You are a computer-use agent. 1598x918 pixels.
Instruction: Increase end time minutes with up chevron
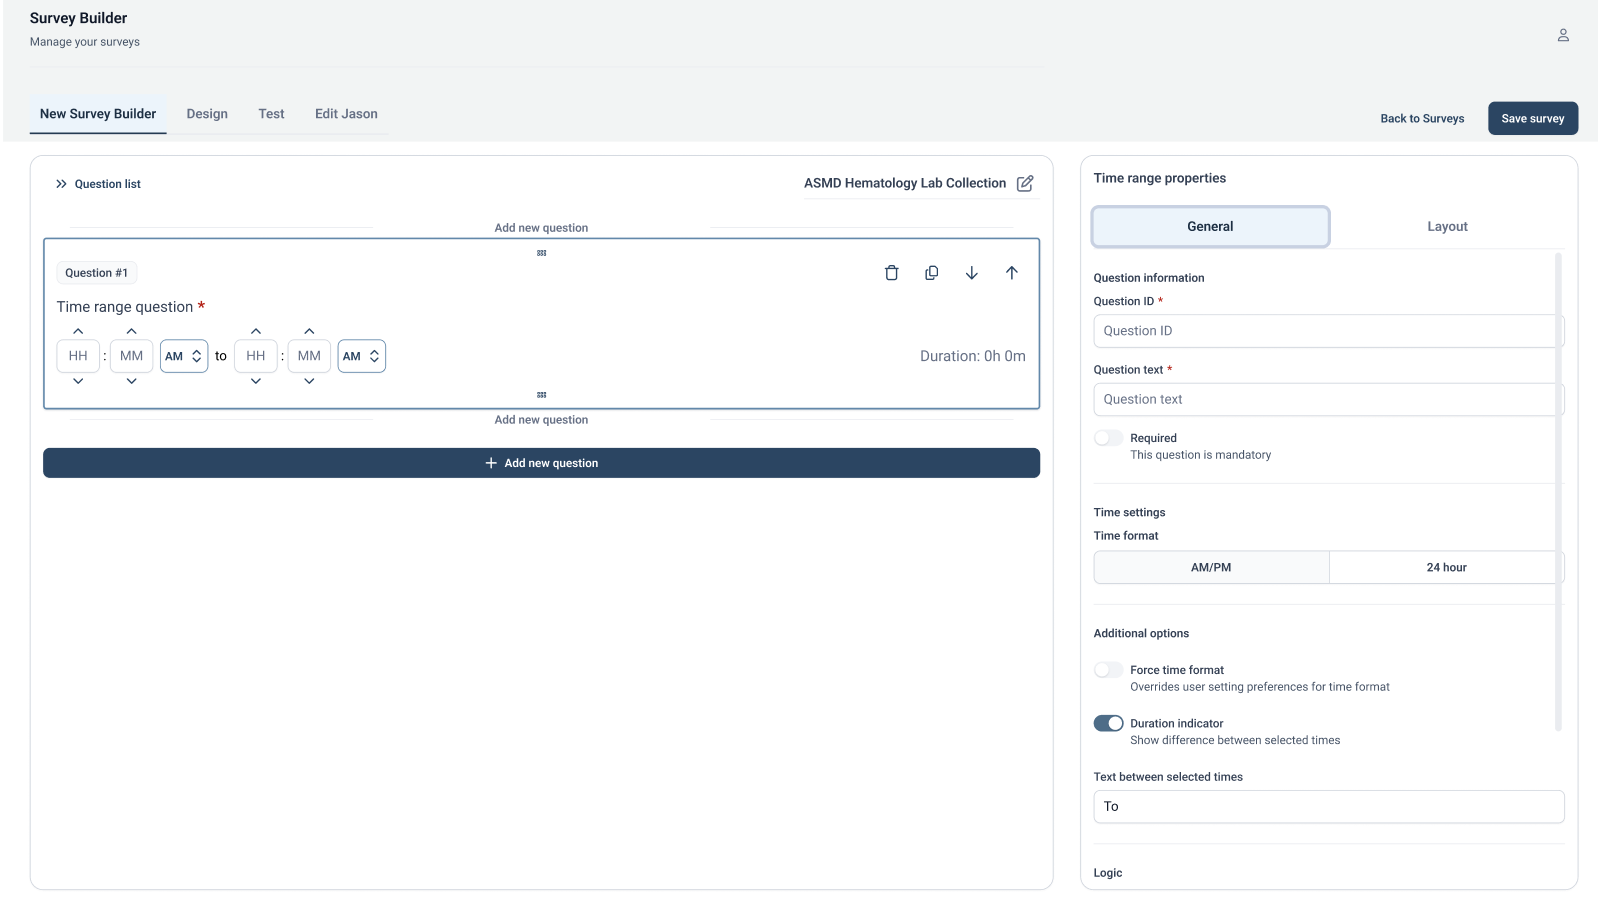tap(309, 331)
